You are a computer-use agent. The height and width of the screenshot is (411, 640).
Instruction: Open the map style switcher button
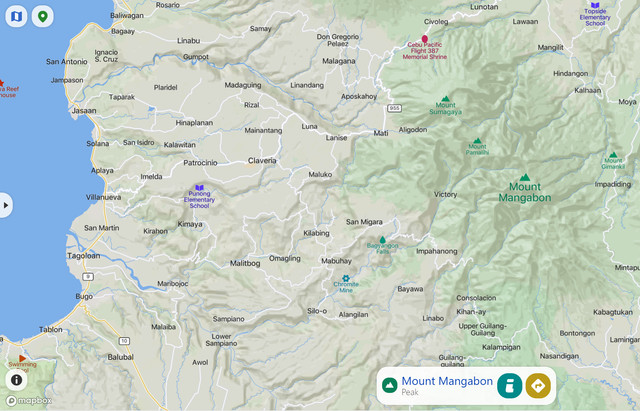tap(16, 16)
